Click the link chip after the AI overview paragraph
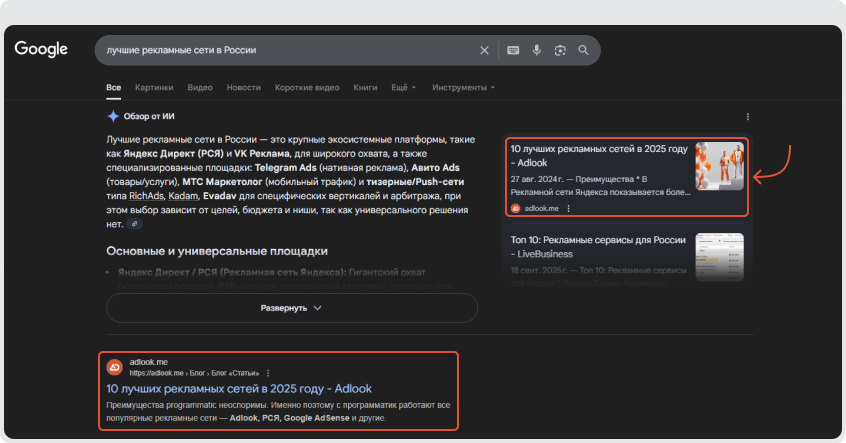Viewport: 846px width, 443px height. point(135,225)
